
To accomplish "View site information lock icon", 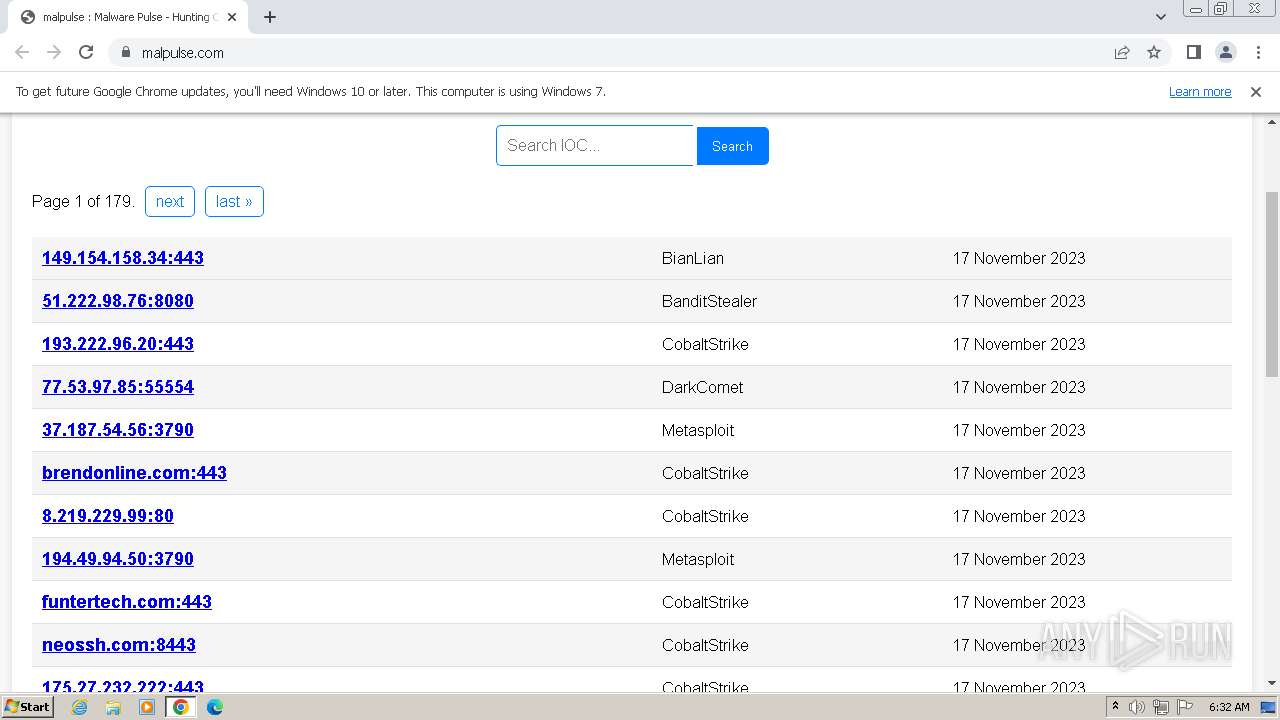I will (x=125, y=52).
